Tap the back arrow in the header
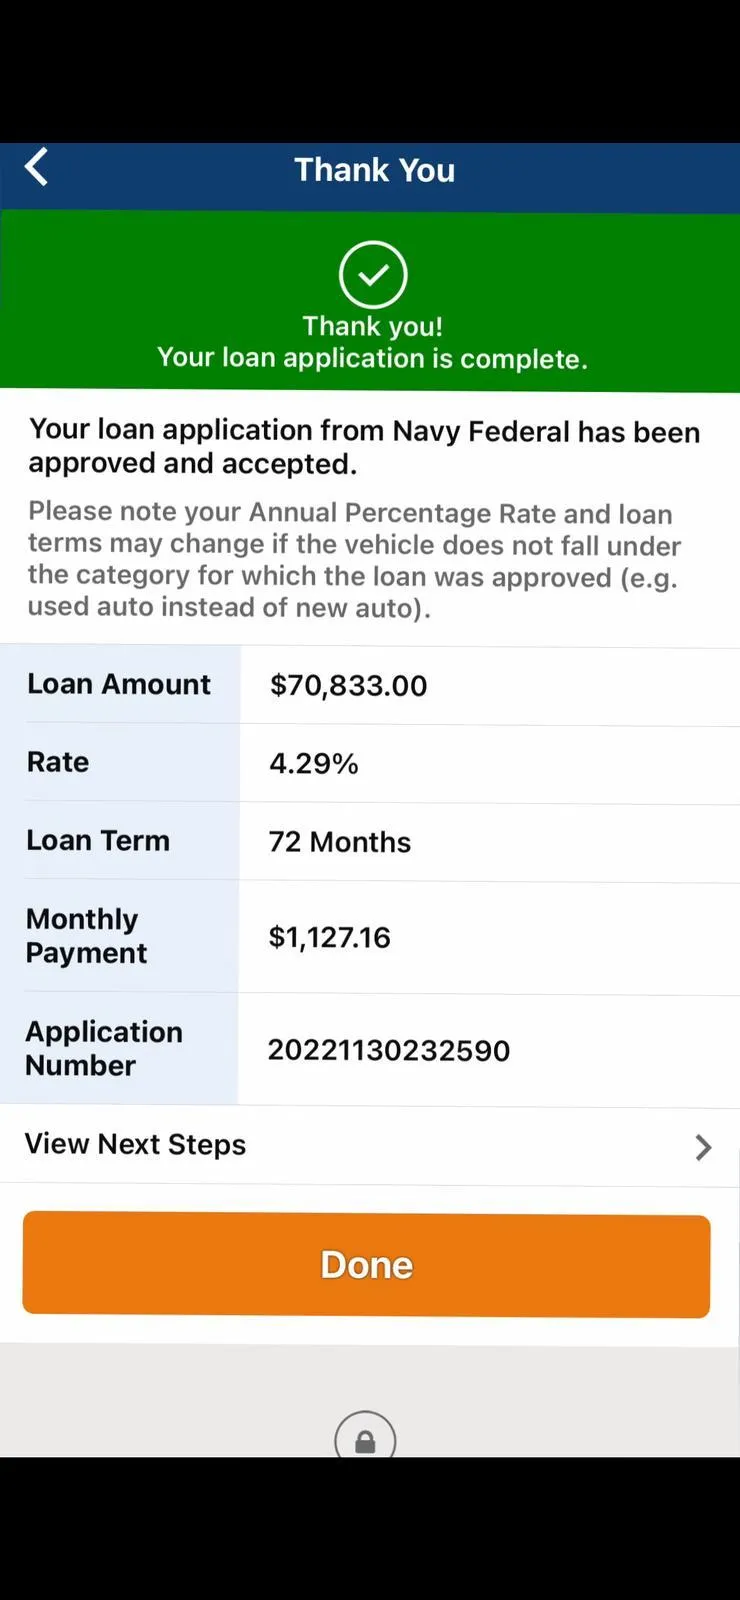 tap(37, 168)
